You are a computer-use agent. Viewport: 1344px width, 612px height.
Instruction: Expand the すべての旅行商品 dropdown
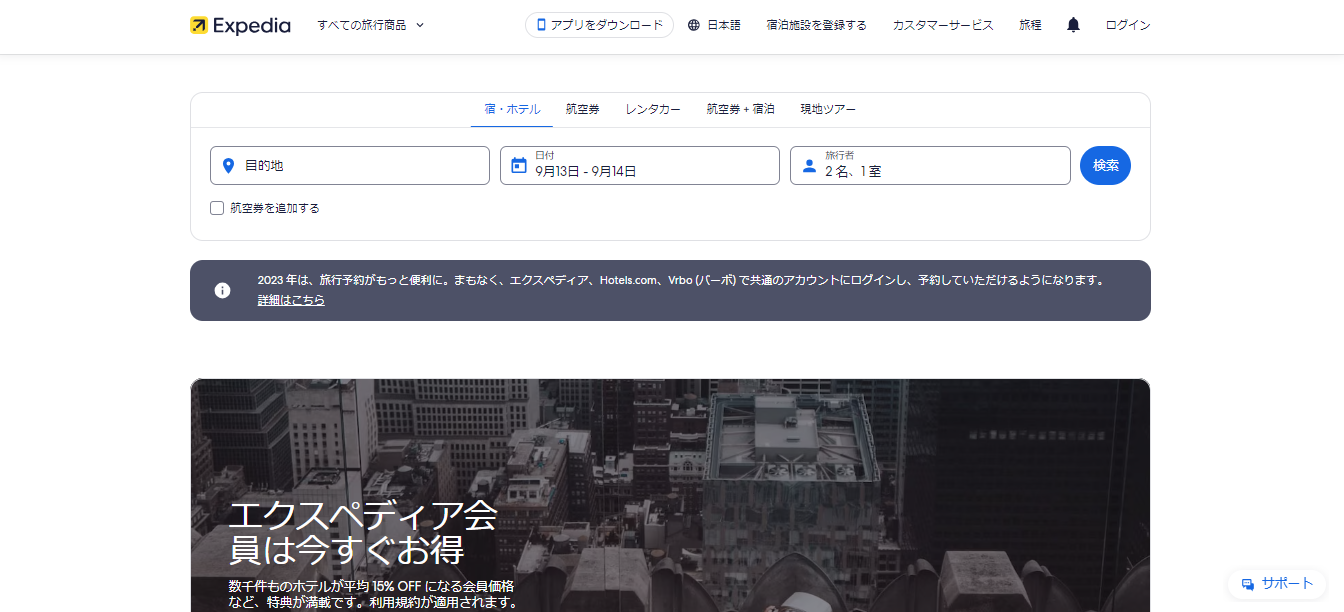[x=370, y=25]
